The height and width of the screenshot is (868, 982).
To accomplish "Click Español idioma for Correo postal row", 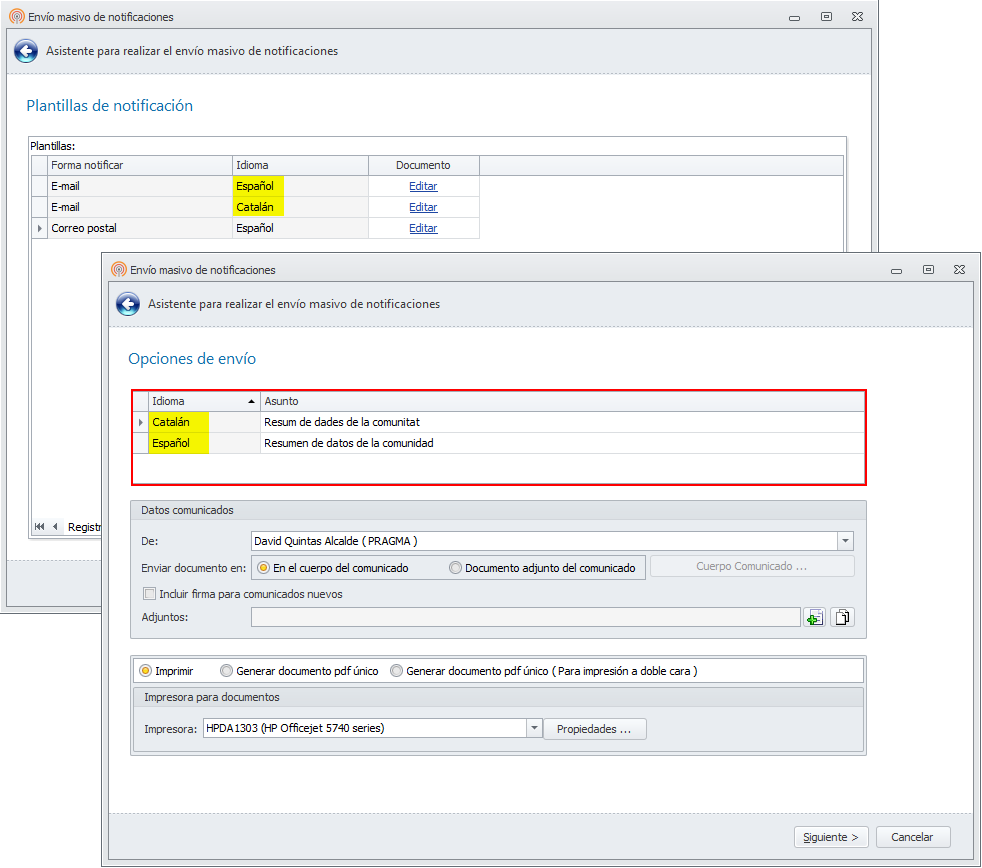I will pos(300,229).
